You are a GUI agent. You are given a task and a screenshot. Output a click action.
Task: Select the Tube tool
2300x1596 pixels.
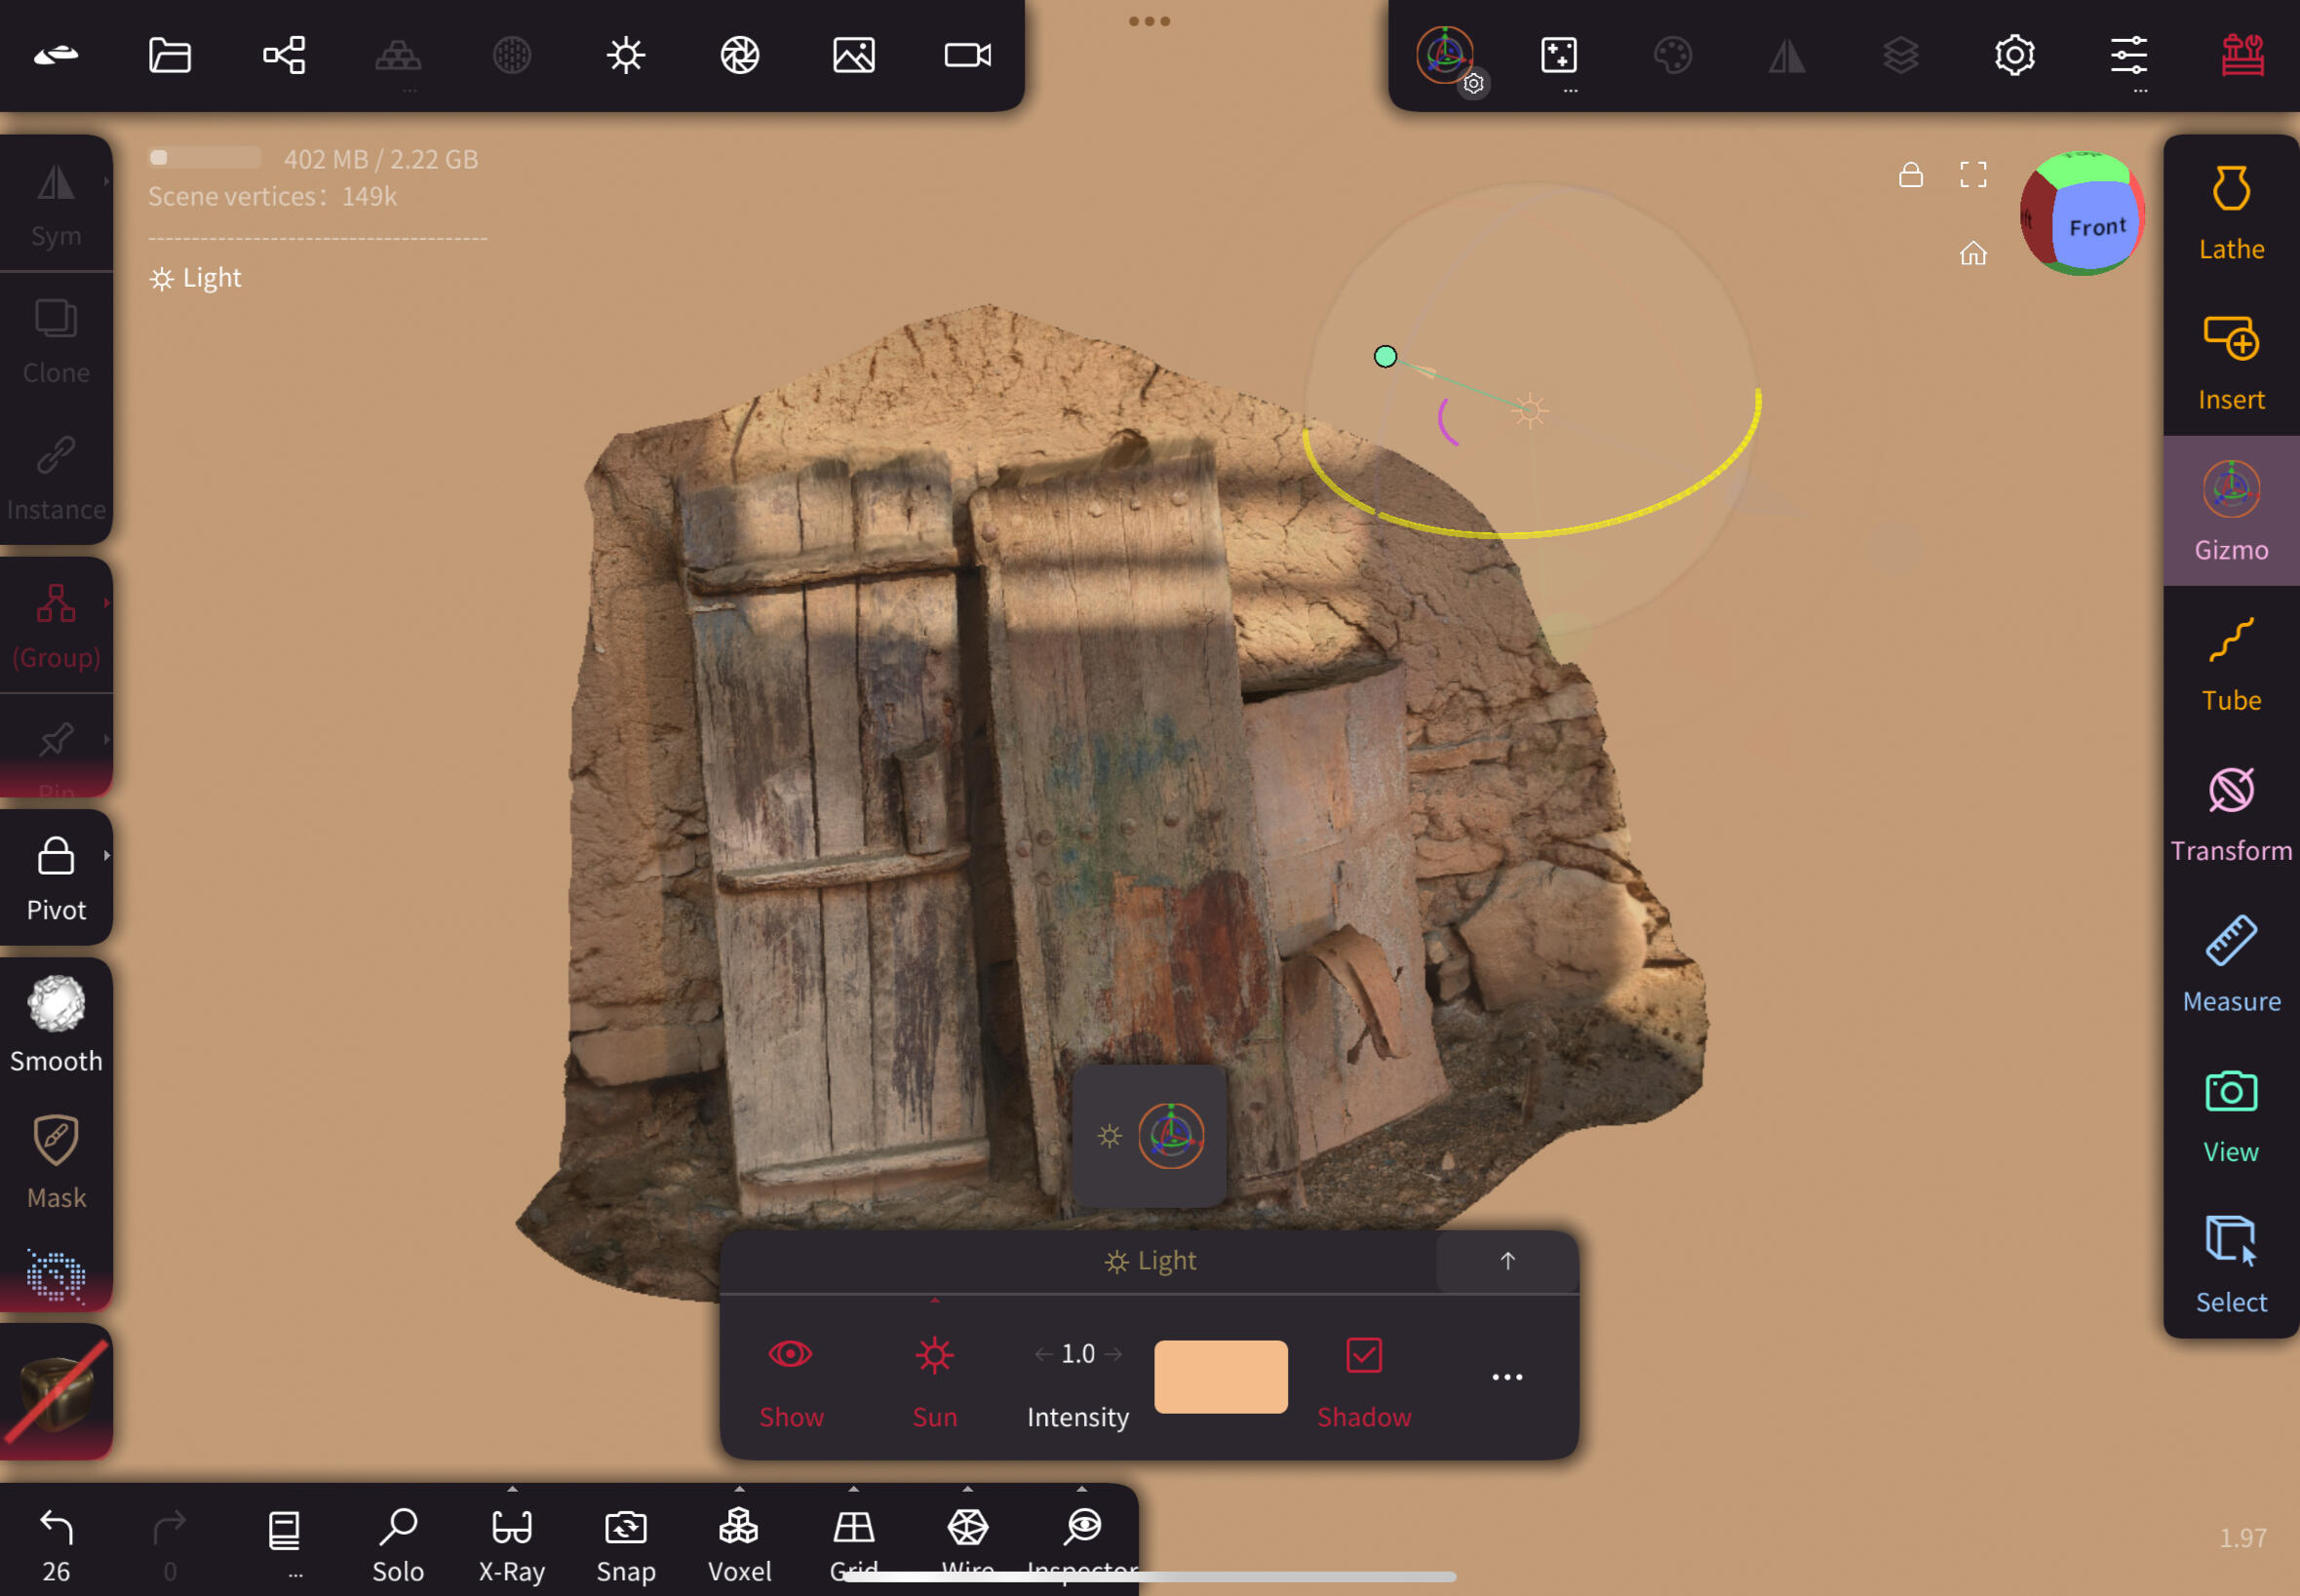tap(2230, 664)
